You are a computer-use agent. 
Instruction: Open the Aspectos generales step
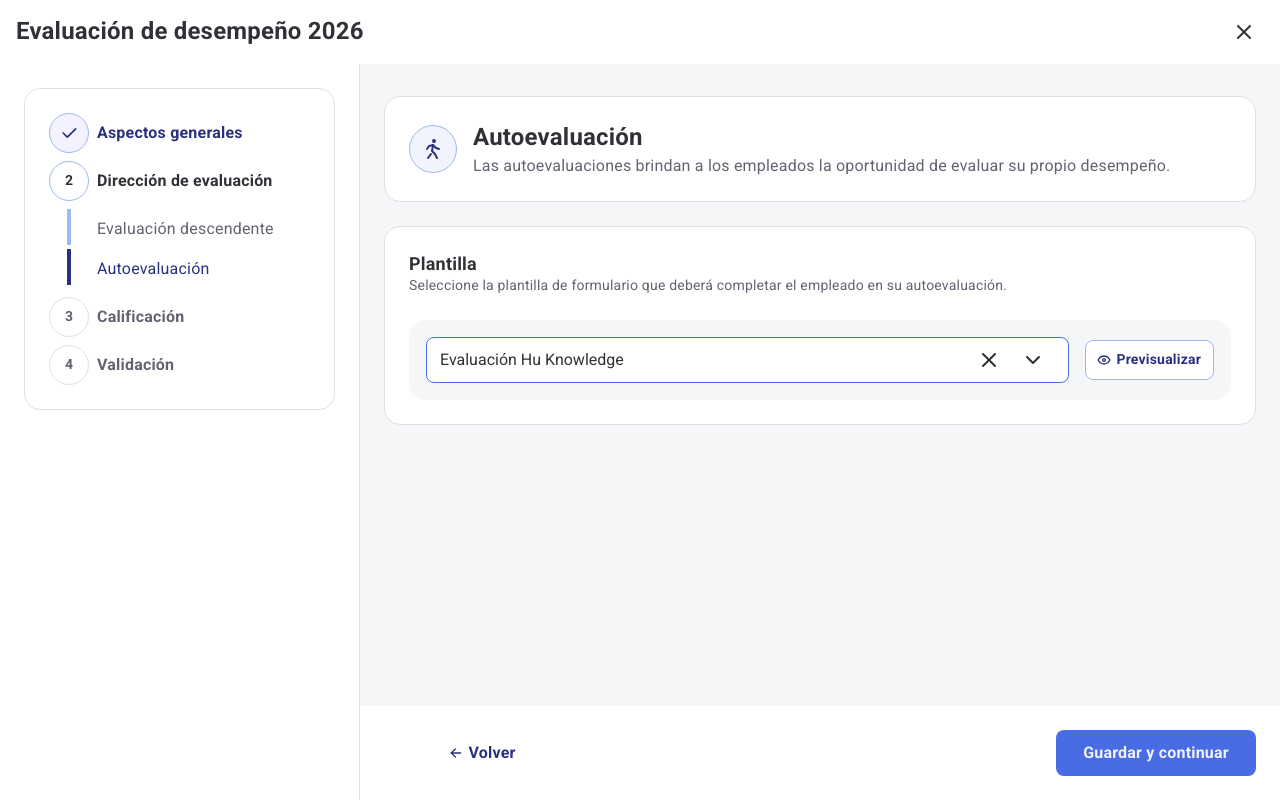[x=169, y=133]
